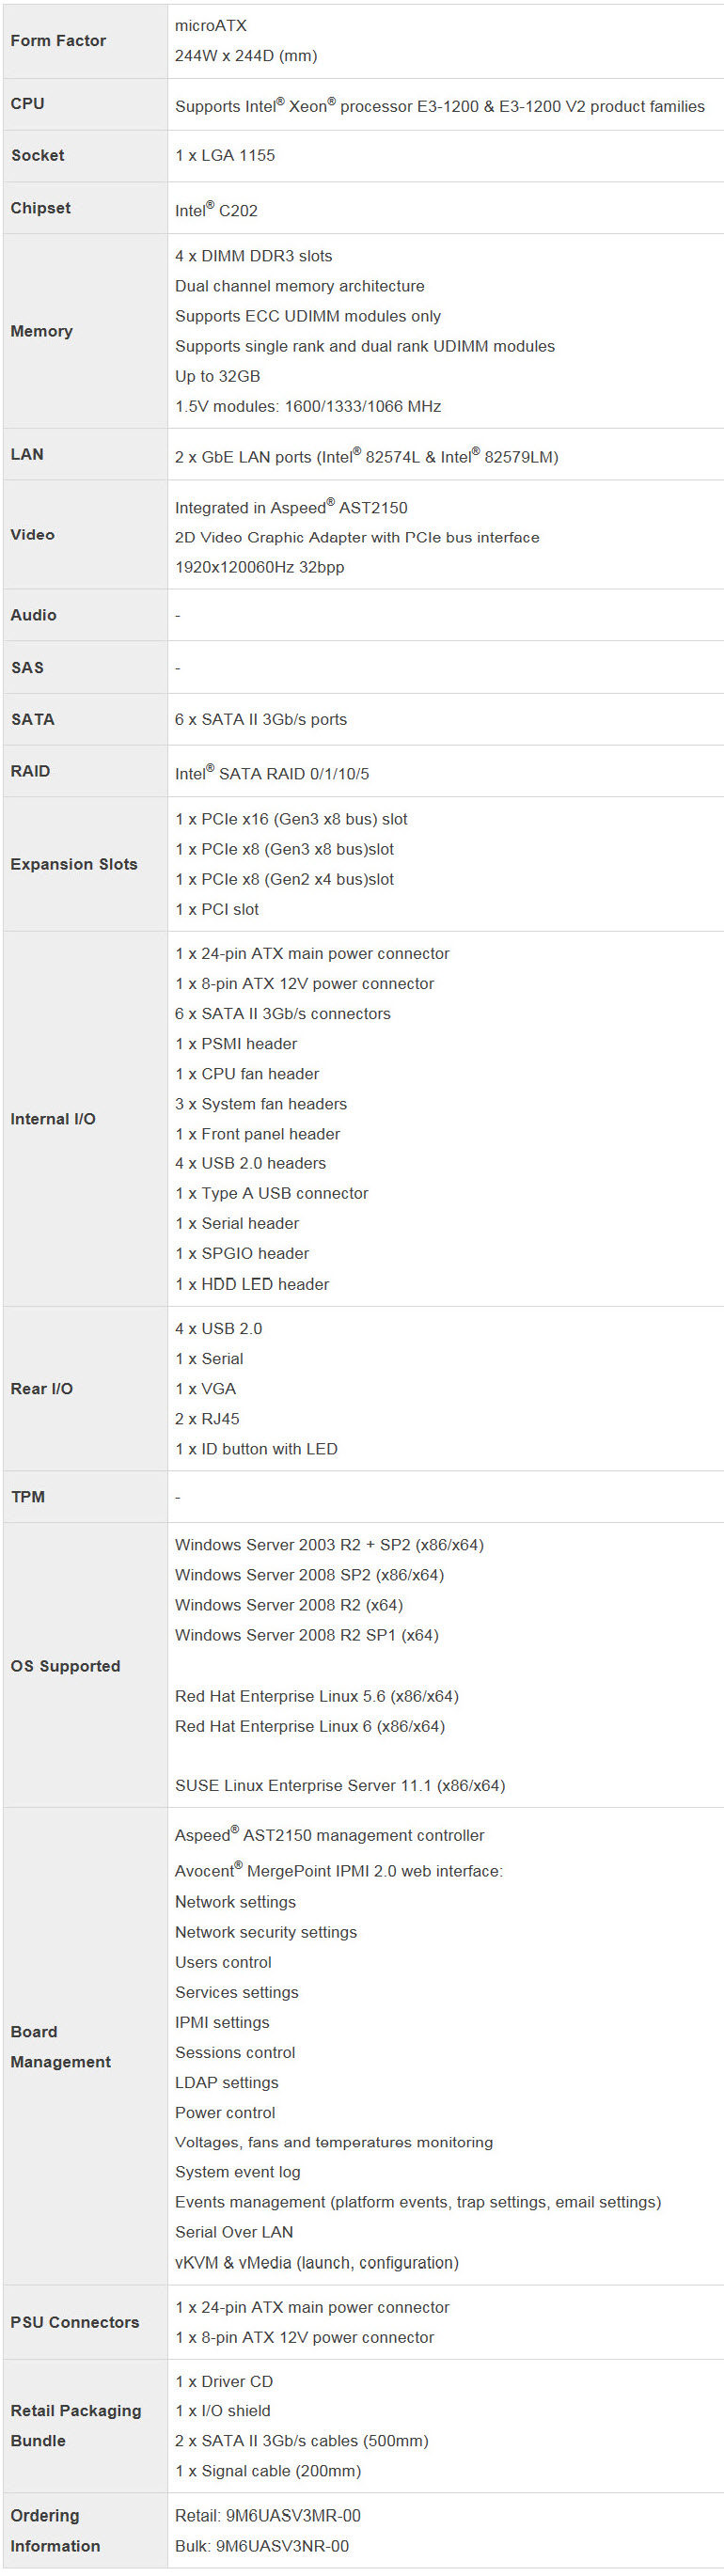The width and height of the screenshot is (724, 2576).
Task: Click the "1 x PSMI header" line
Action: pos(236,1043)
